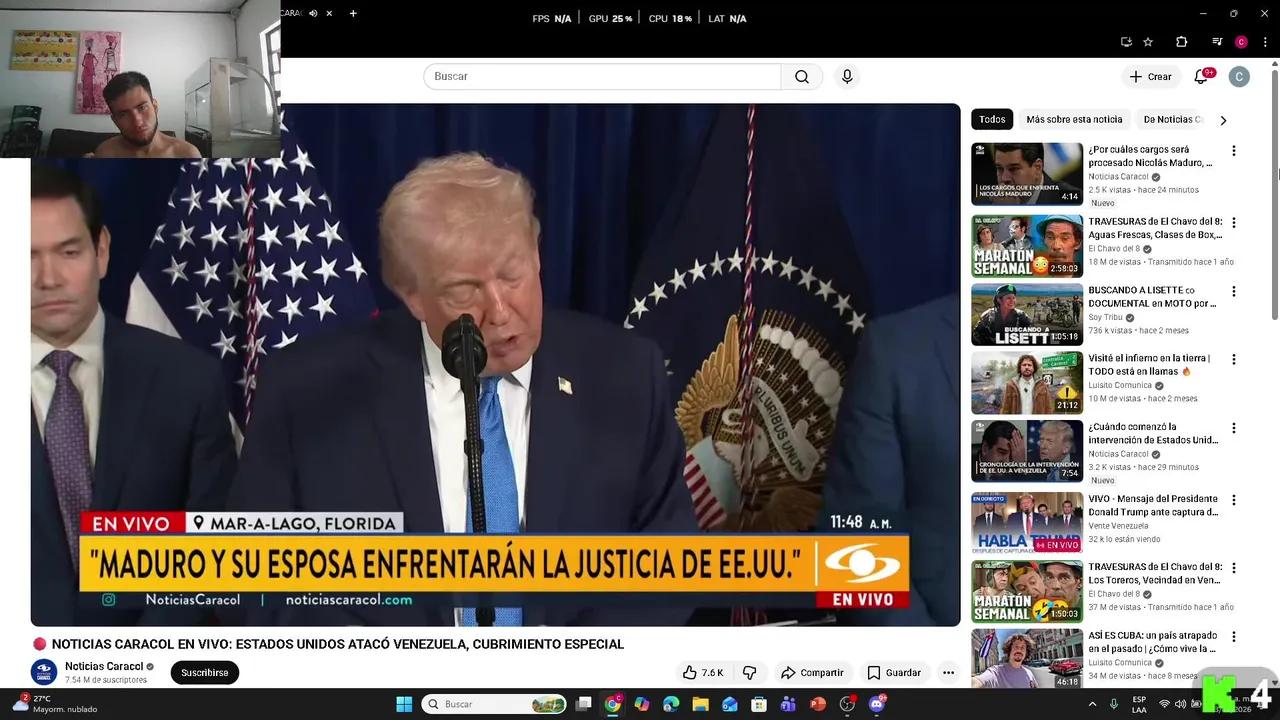Viewport: 1280px width, 720px height.
Task: Start voice search with the microphone icon
Action: pos(847,77)
